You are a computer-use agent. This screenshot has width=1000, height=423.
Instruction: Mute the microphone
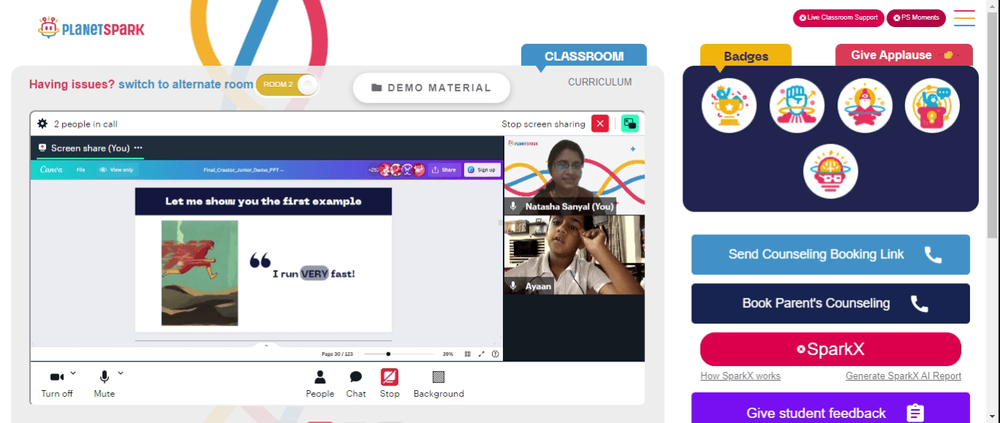pos(104,383)
